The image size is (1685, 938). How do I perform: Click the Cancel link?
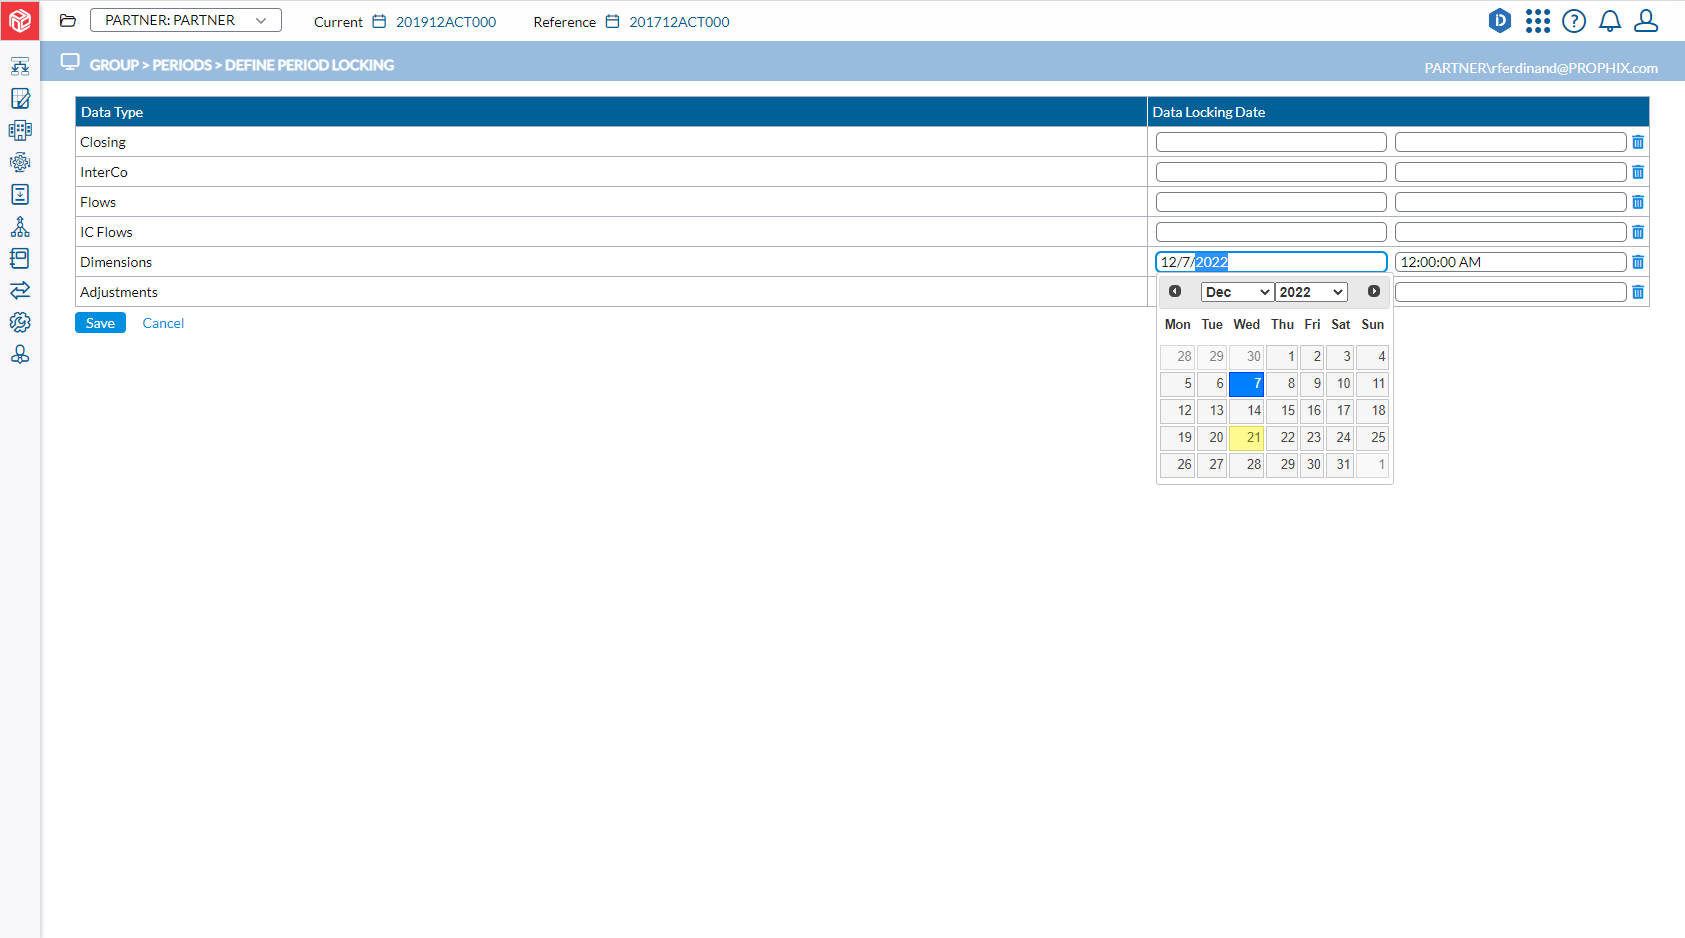pyautogui.click(x=163, y=323)
